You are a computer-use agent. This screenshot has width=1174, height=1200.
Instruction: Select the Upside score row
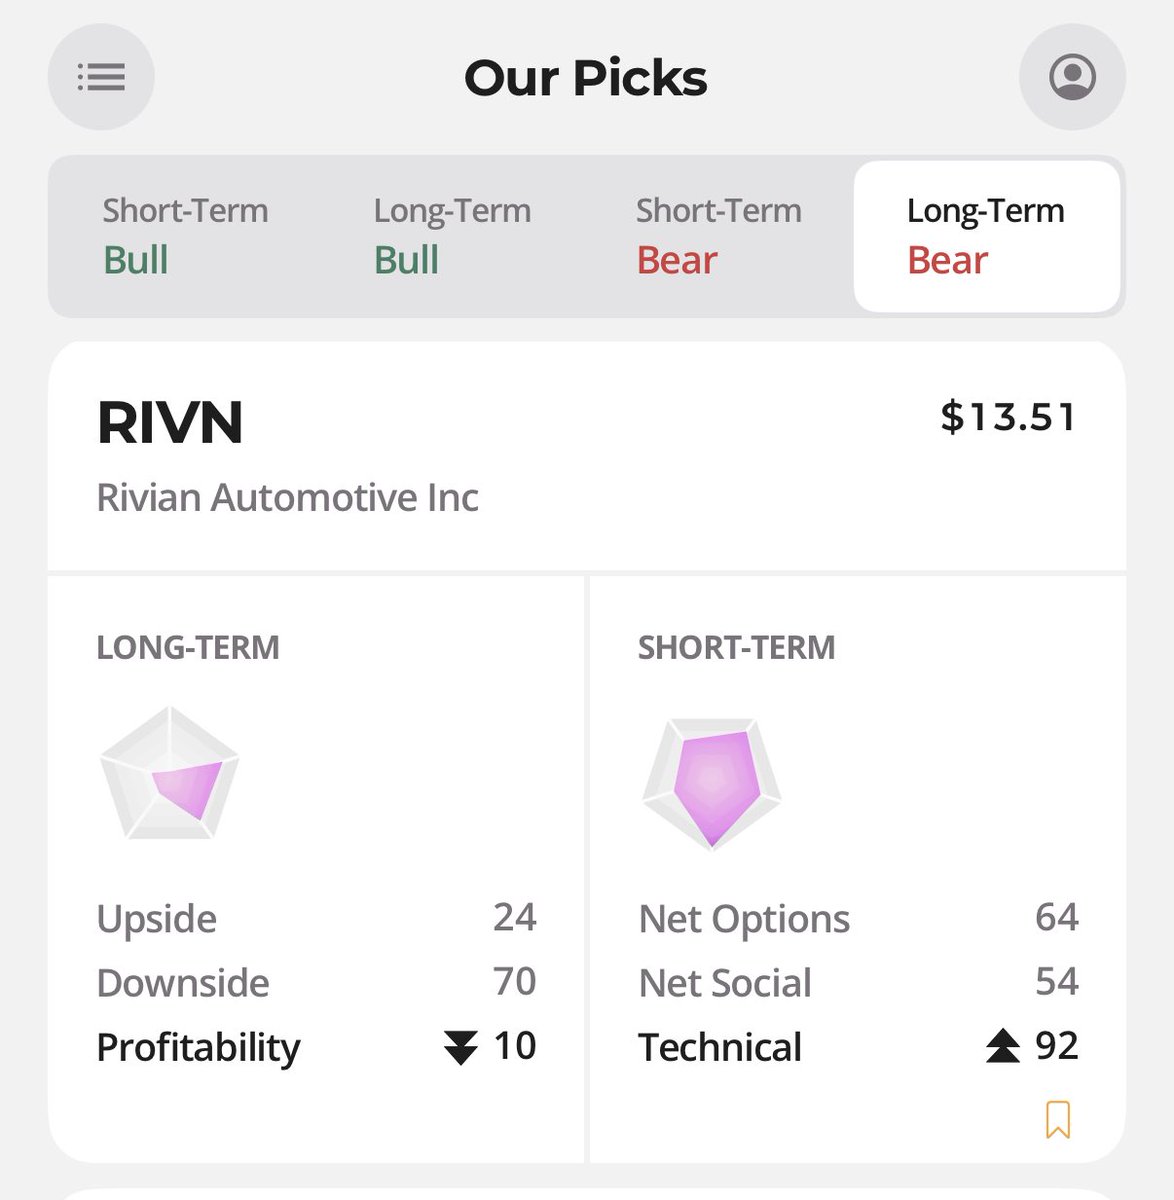pyautogui.click(x=316, y=918)
